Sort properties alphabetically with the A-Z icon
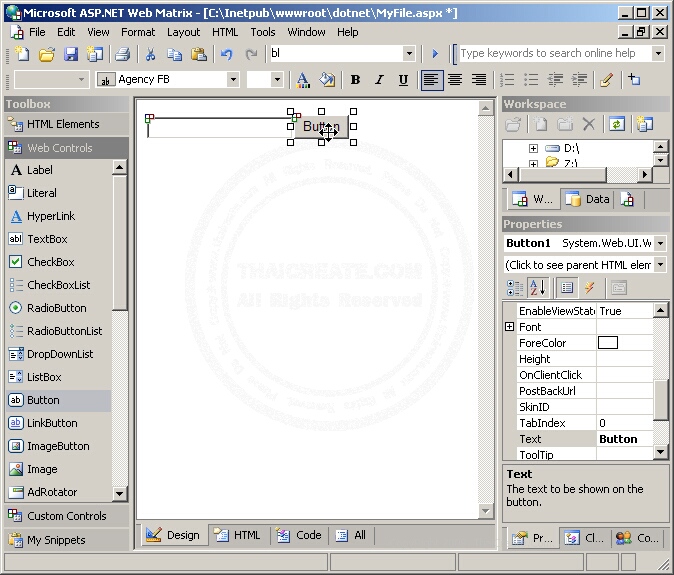This screenshot has height=575, width=674. point(538,288)
